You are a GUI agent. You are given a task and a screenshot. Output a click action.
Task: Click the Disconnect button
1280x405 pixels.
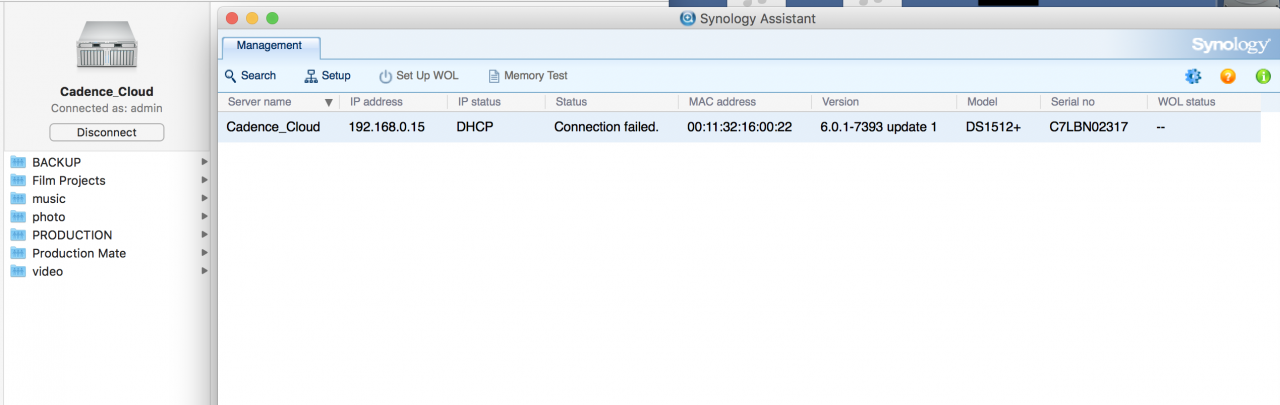click(106, 132)
